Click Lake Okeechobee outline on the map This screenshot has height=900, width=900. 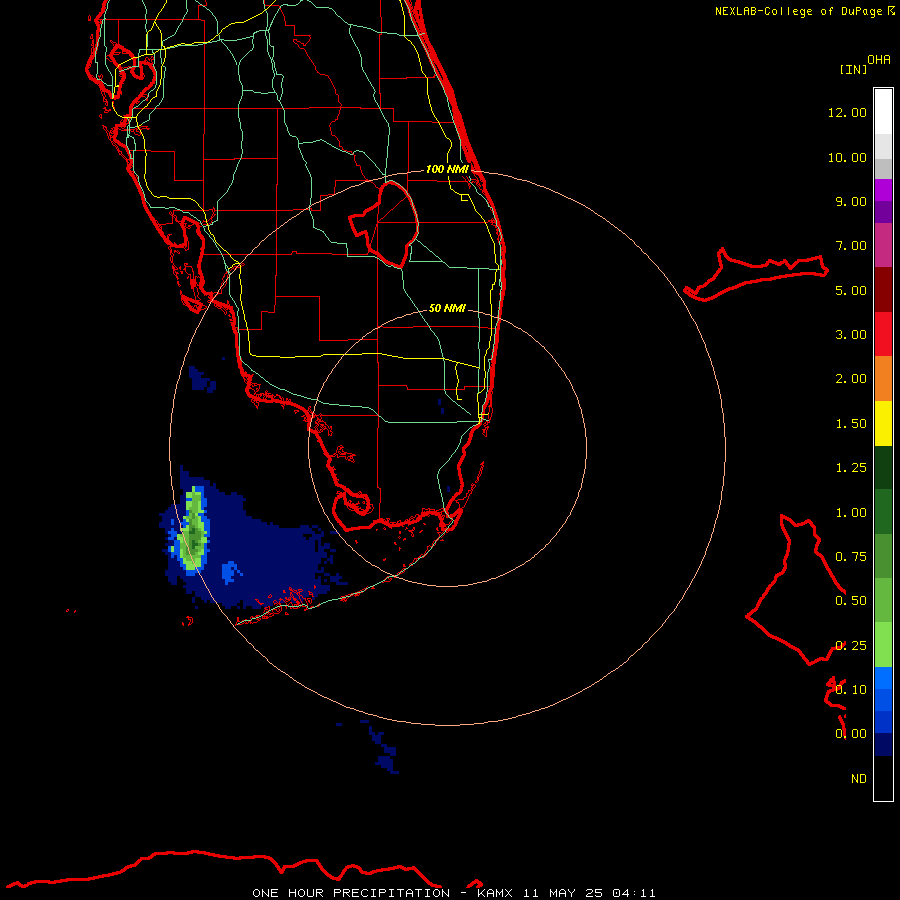pos(385,224)
